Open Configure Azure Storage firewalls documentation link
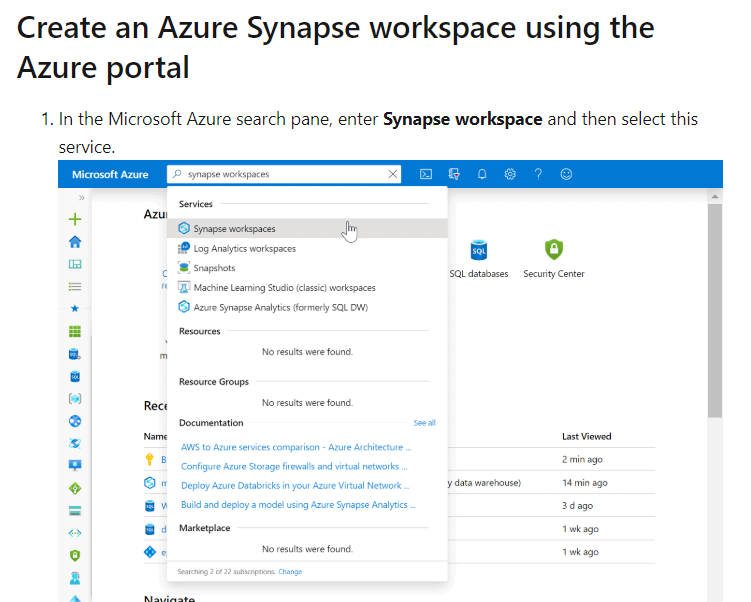The width and height of the screenshot is (751, 602). pos(294,466)
